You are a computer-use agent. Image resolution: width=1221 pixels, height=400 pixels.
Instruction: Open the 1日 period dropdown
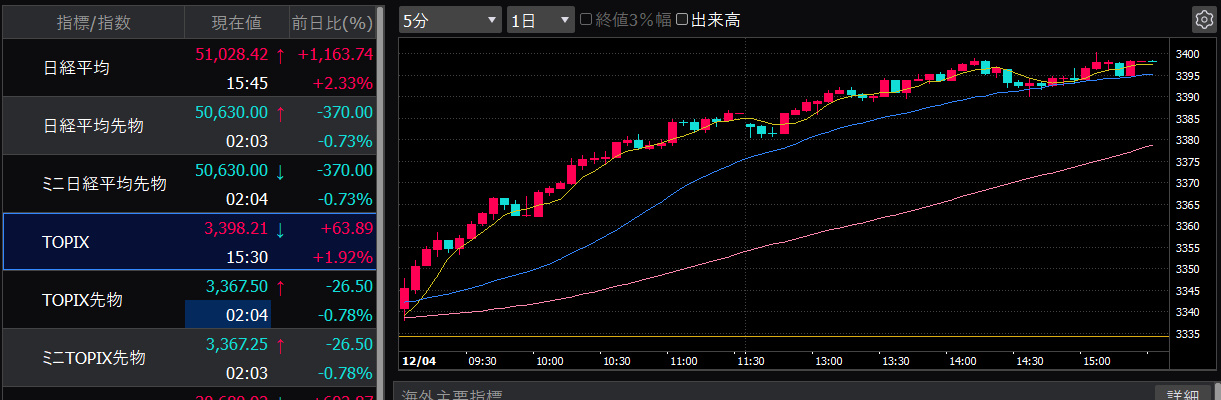540,20
